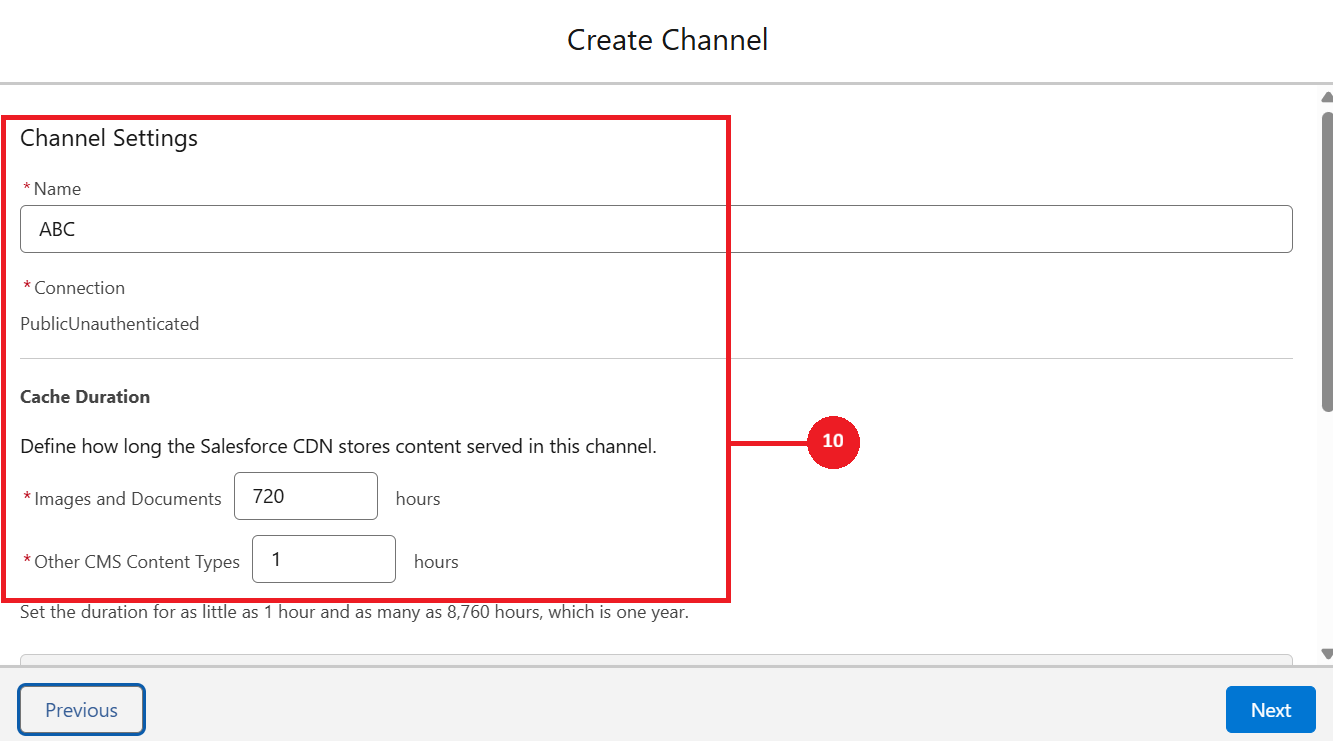Click the Name input field containing ABC
This screenshot has height=741, width=1333.
(655, 229)
